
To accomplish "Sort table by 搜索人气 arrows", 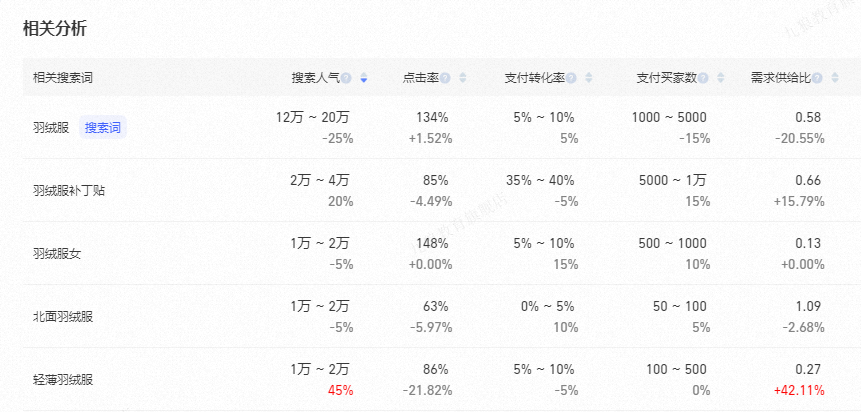I will tap(364, 78).
